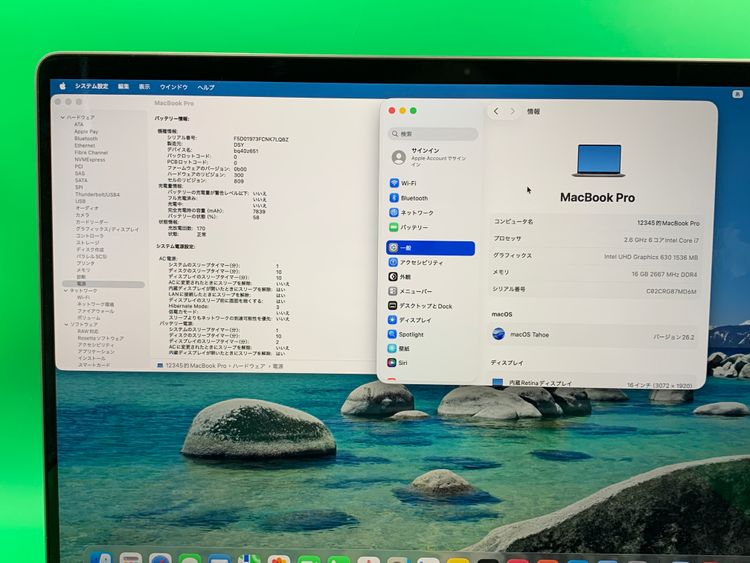Screen dimensions: 750x563
Task: Click the メモリ 16 GB row
Action: (x=595, y=274)
